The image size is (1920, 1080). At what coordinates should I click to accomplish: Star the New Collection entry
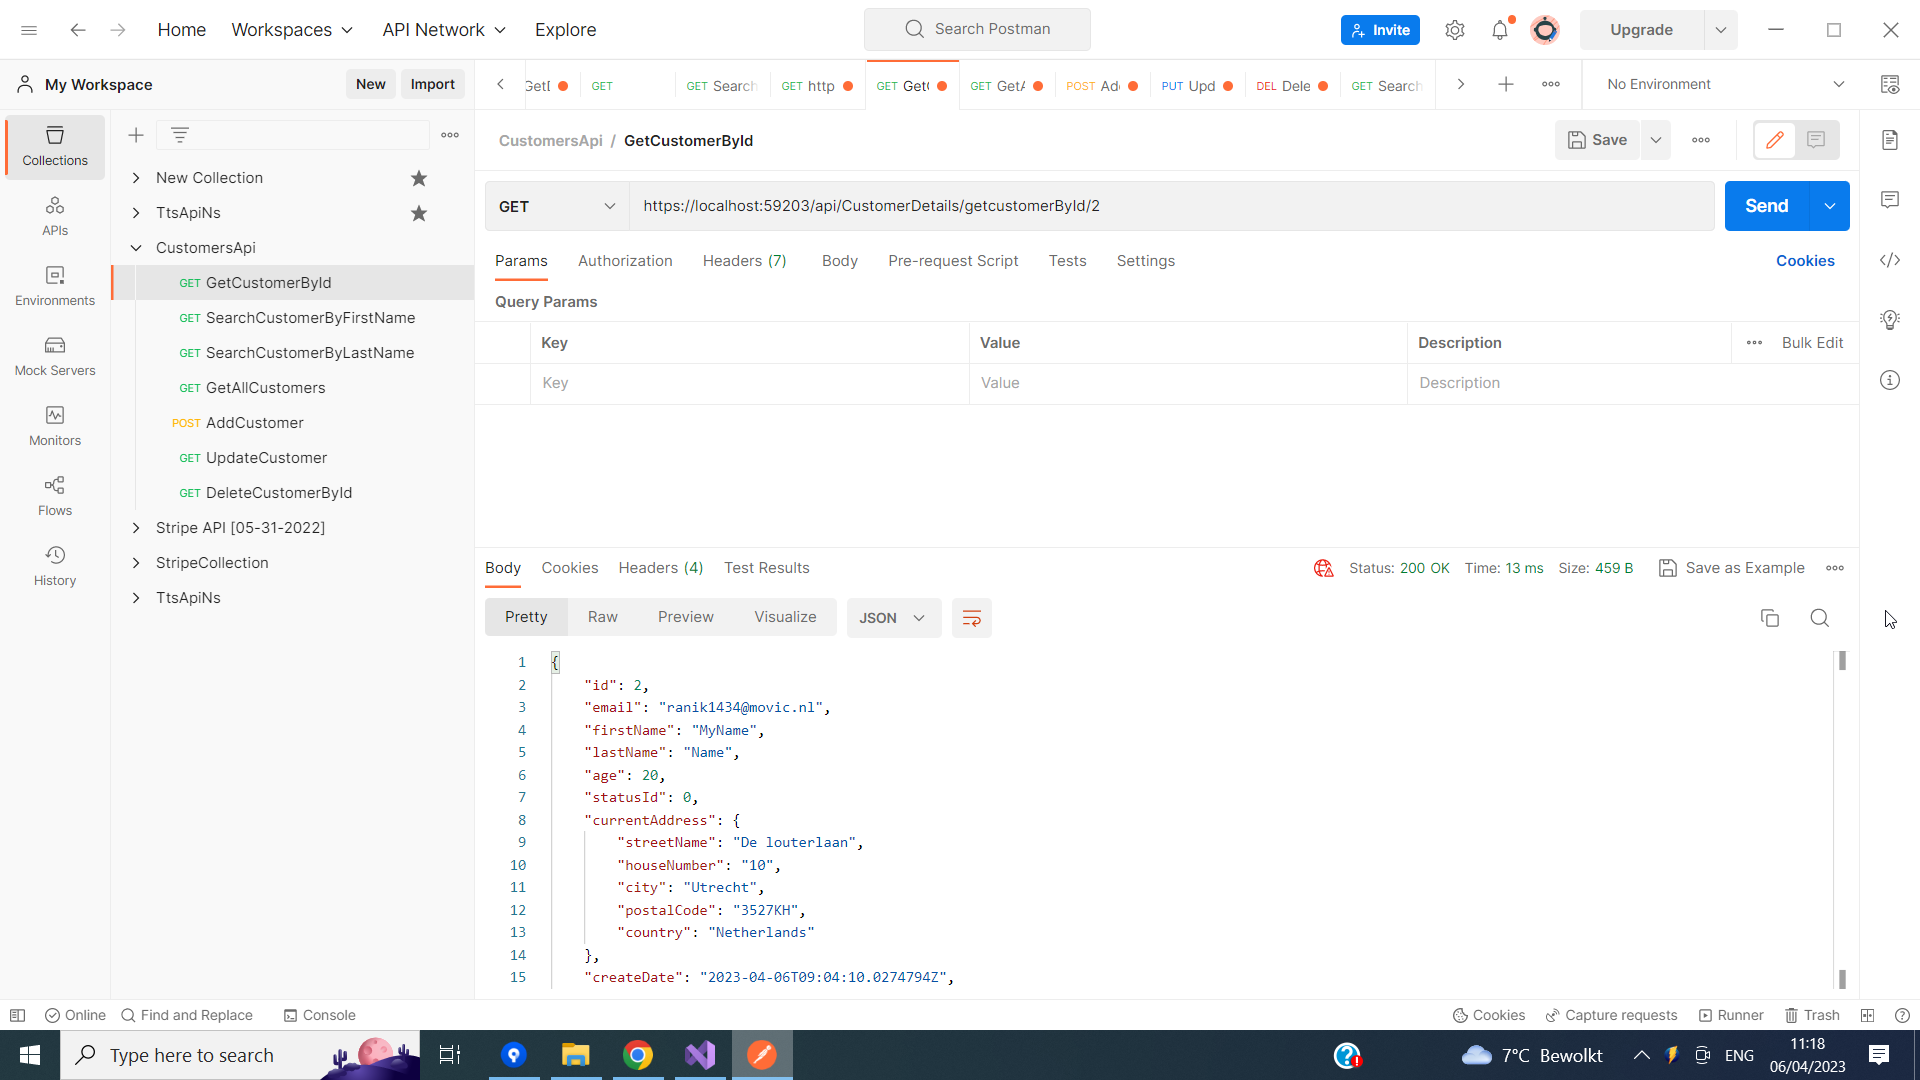(x=419, y=178)
